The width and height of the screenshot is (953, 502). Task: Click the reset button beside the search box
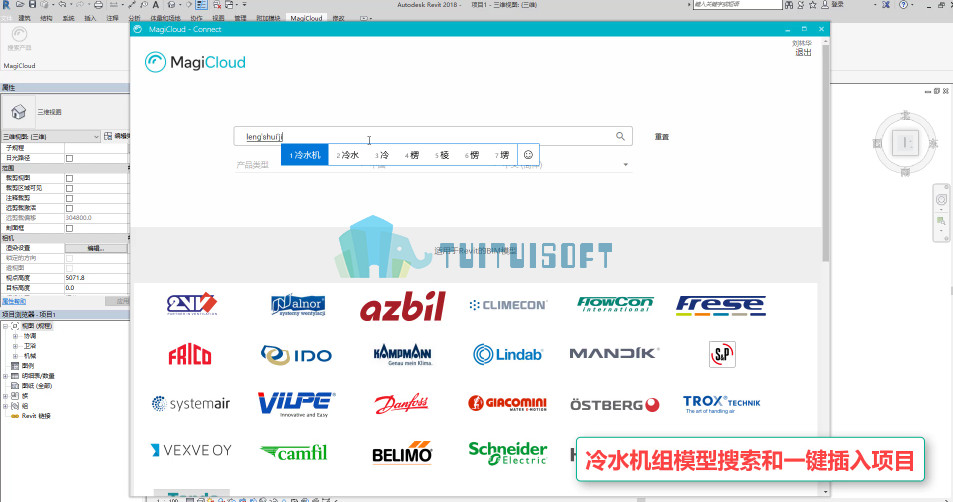(x=661, y=137)
